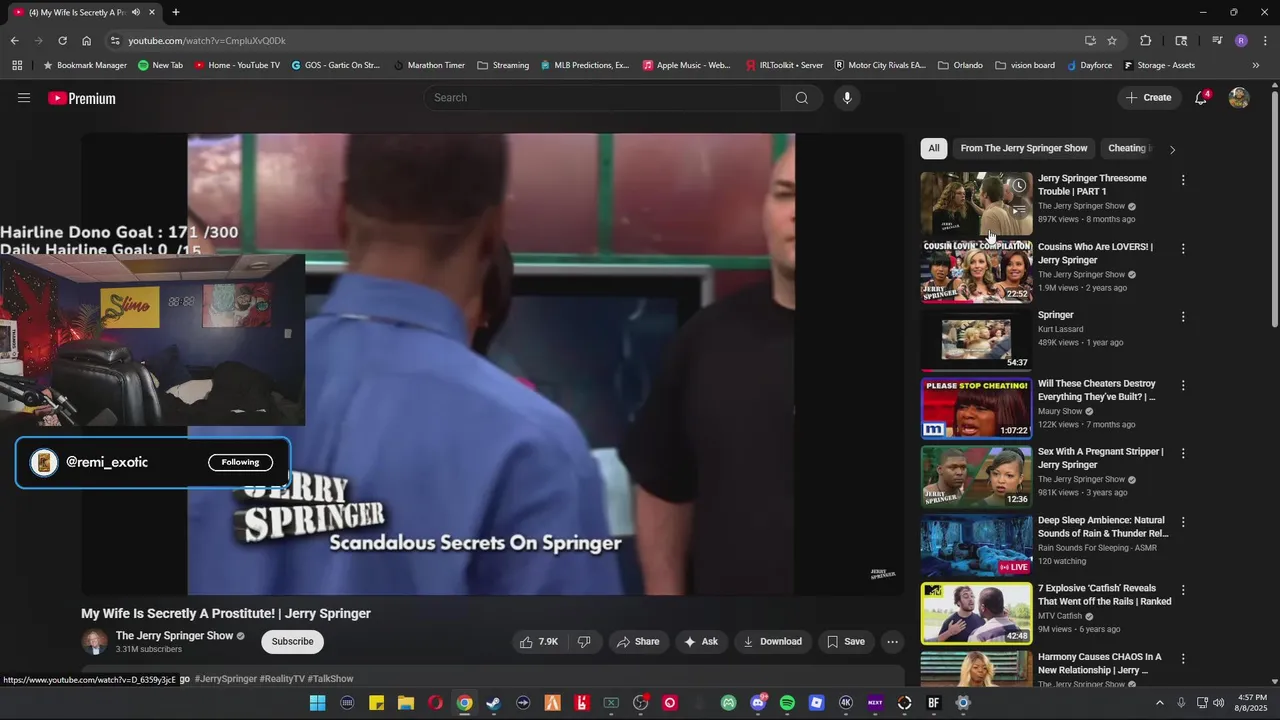Screen dimensions: 1280x720
Task: Click the Create button
Action: click(x=1148, y=98)
